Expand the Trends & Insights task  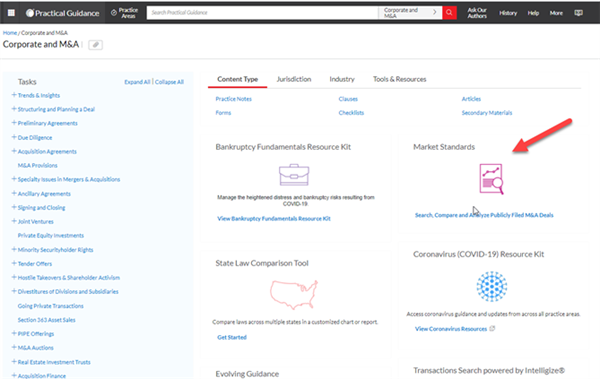pos(14,95)
